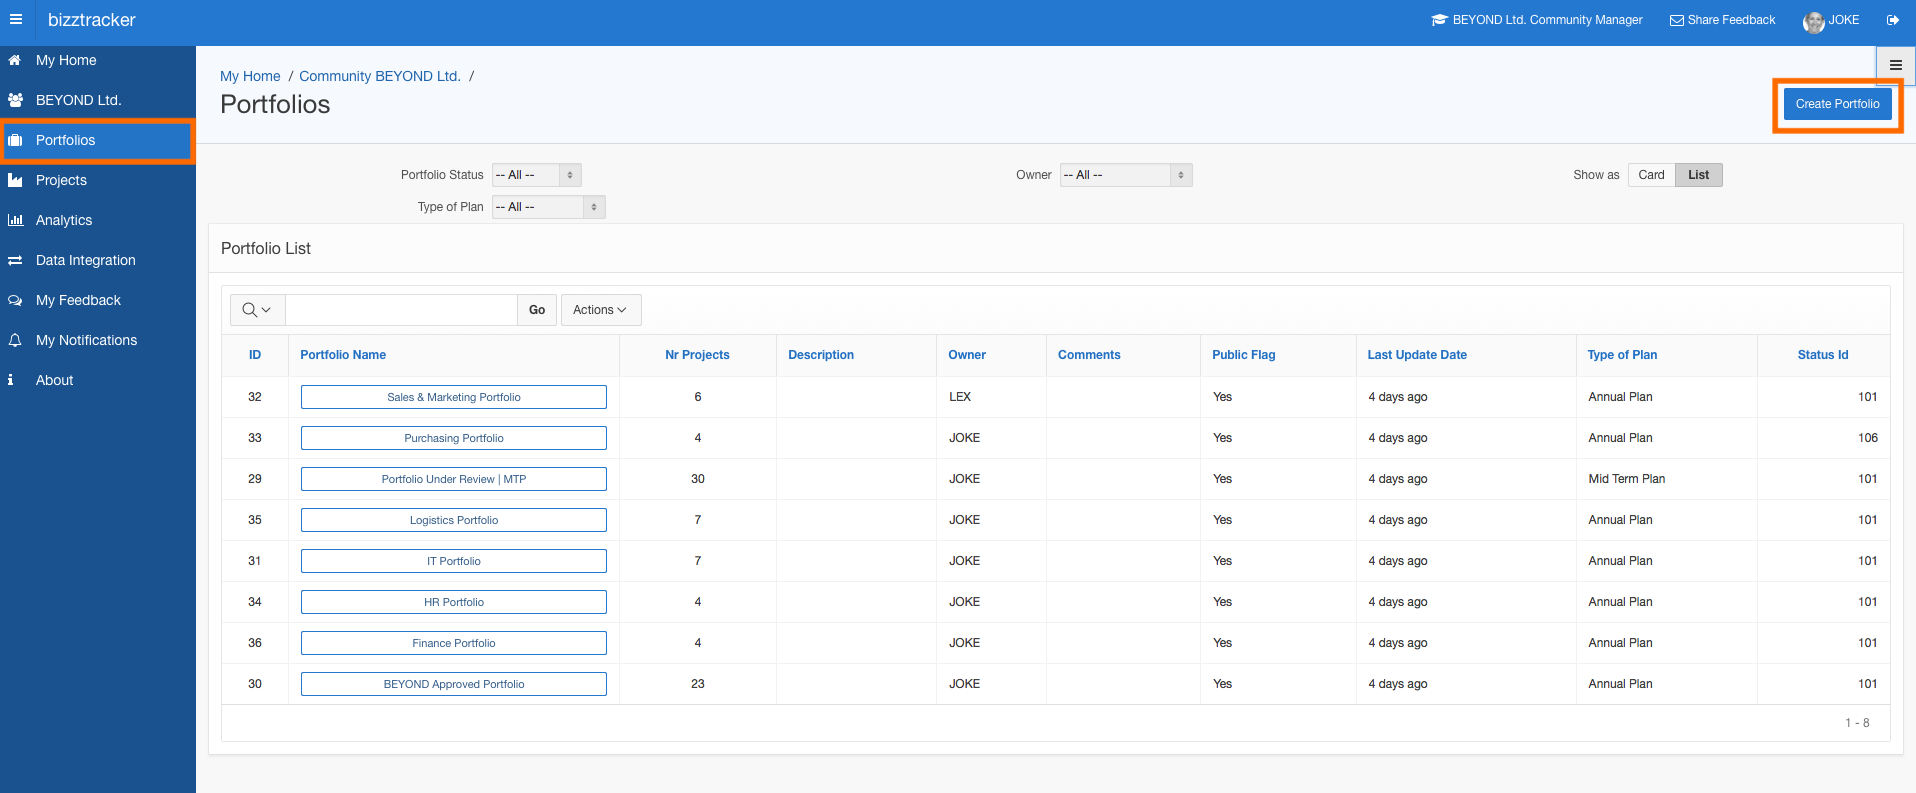
Task: Open Portfolio Under Review | MTP
Action: 454,479
